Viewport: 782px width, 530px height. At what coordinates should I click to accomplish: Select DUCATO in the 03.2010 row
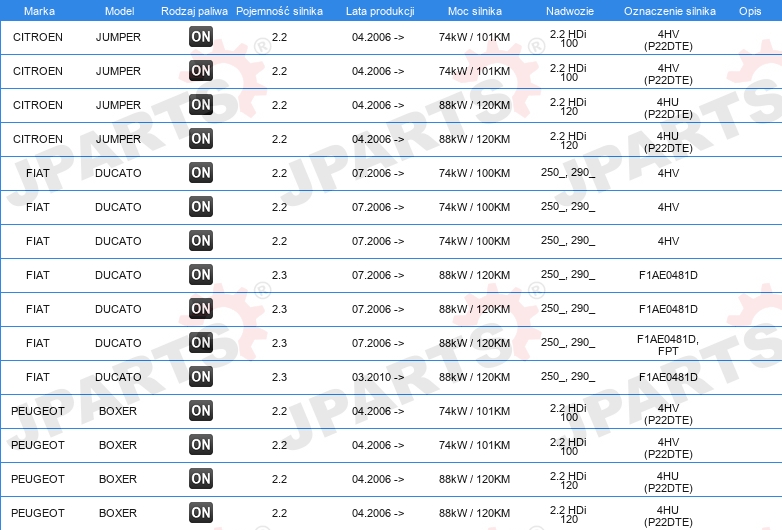coord(118,377)
